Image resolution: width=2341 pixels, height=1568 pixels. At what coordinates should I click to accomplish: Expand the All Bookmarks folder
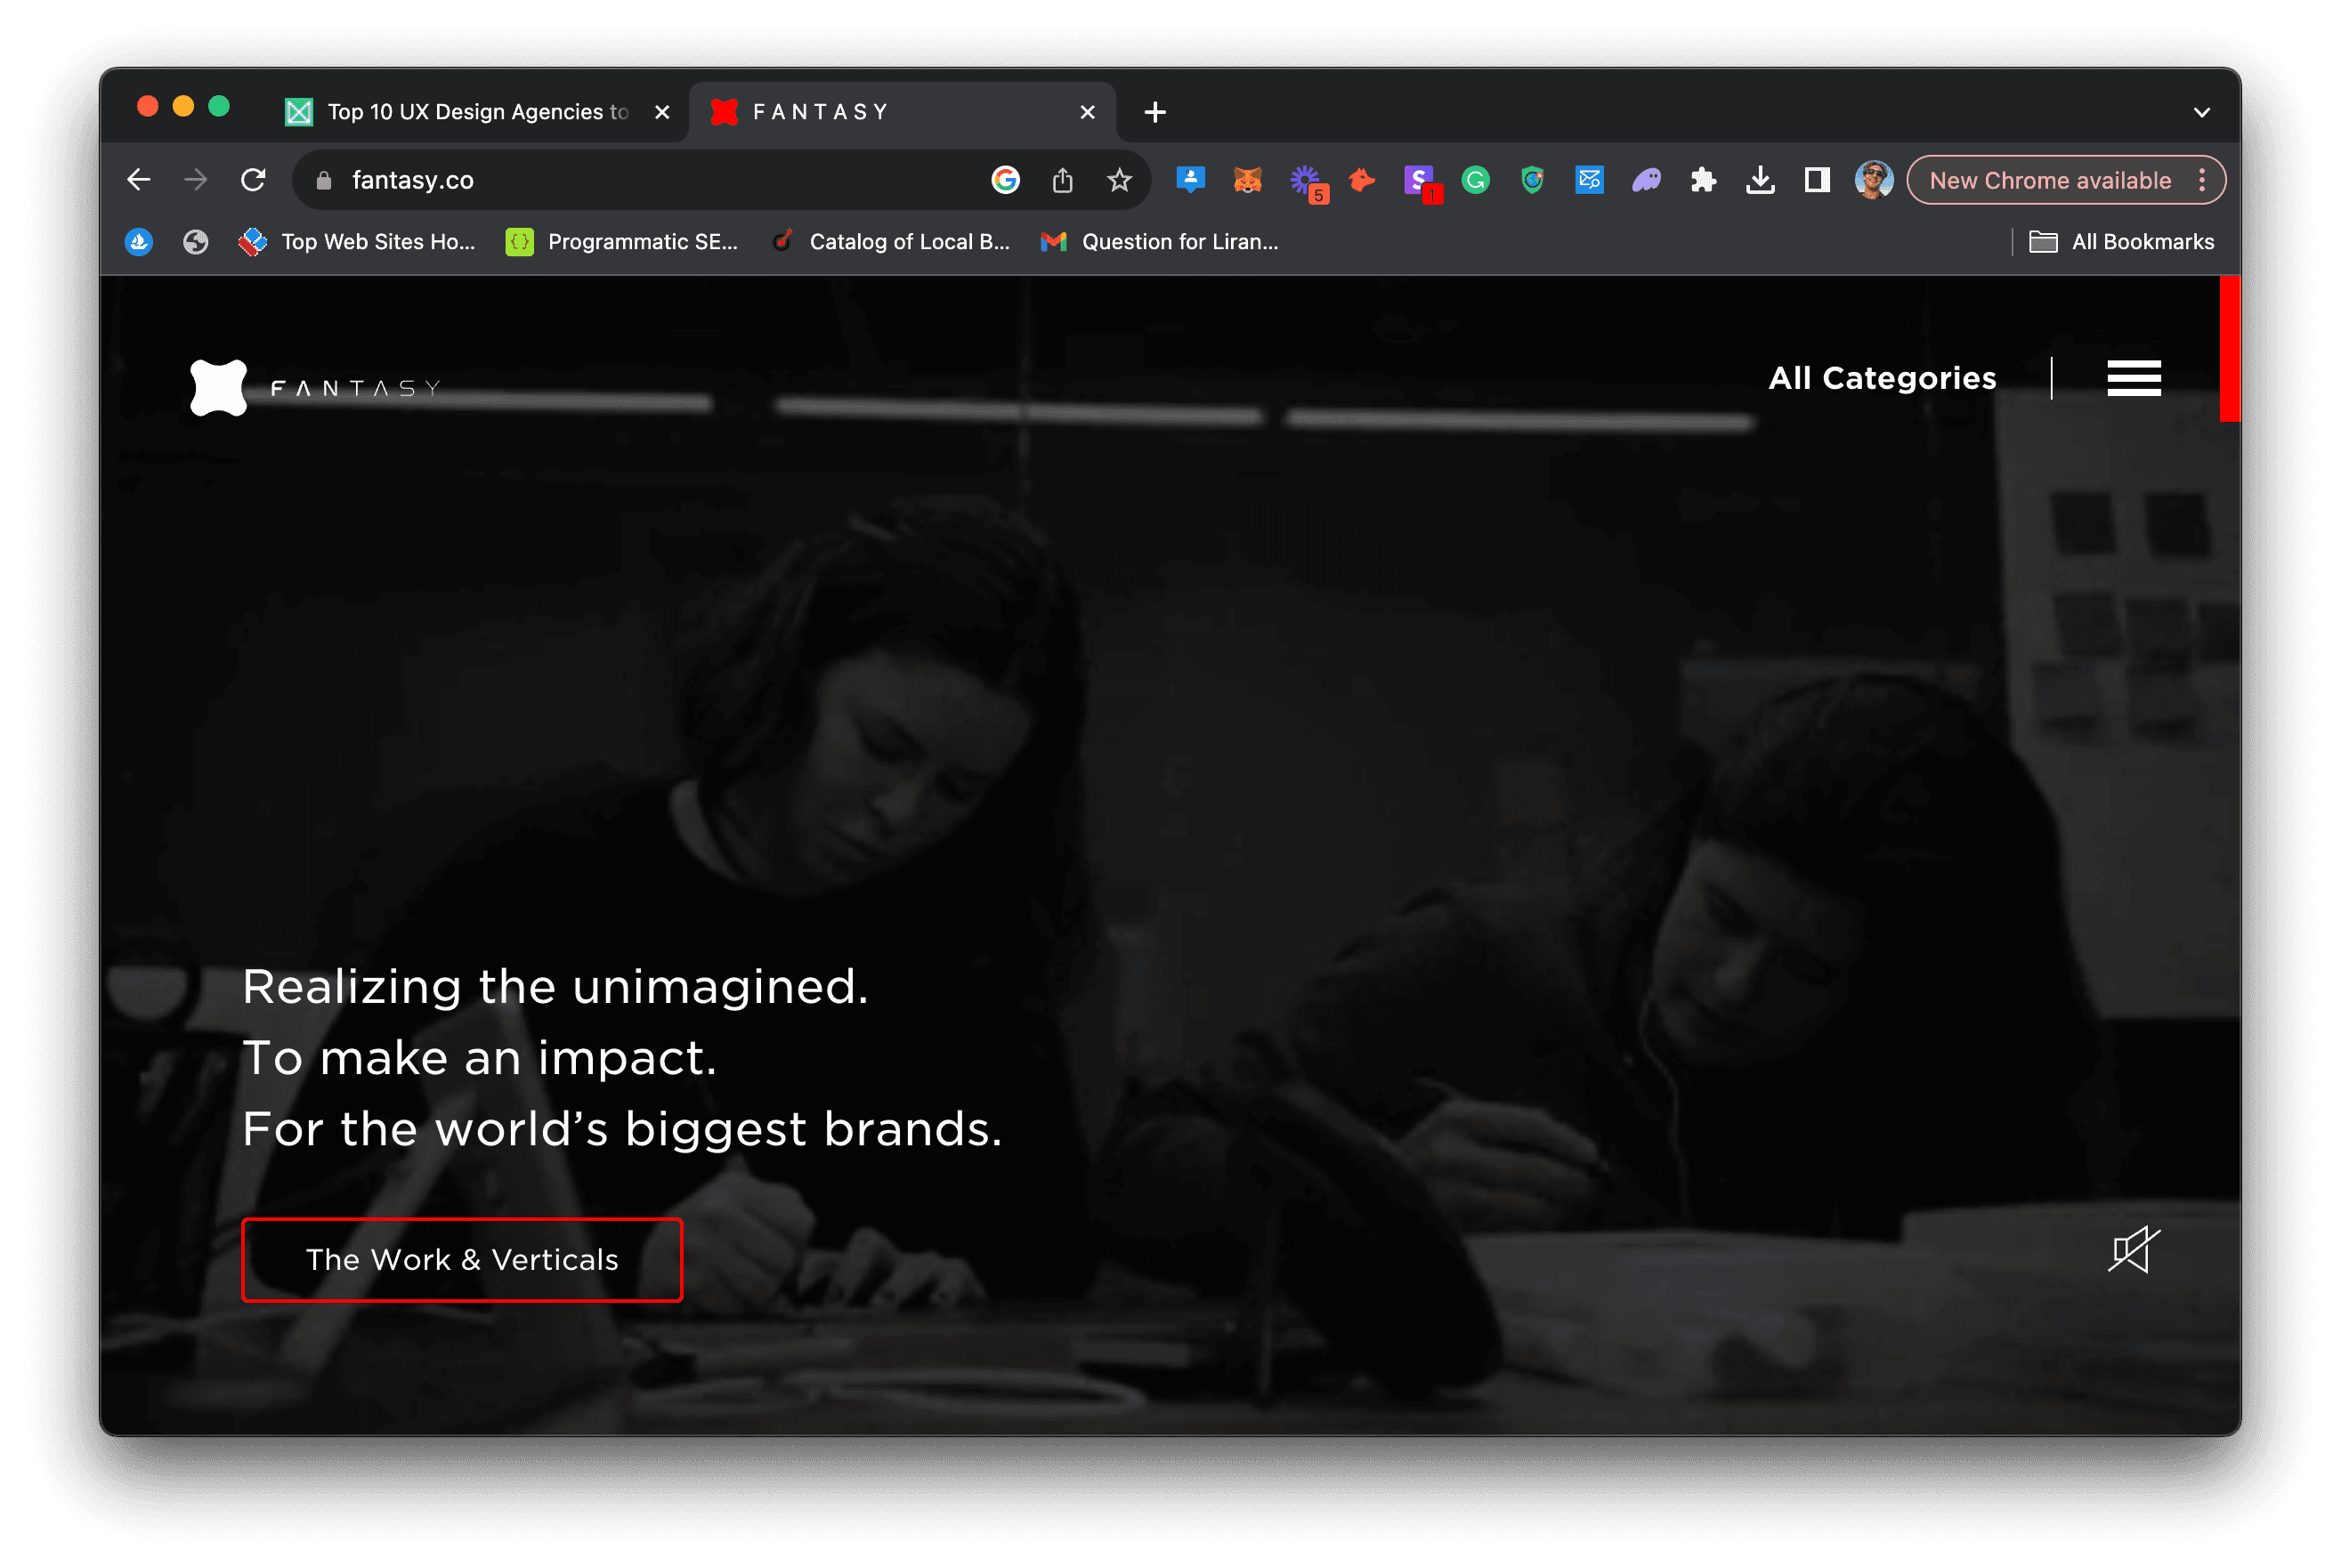click(x=2121, y=241)
